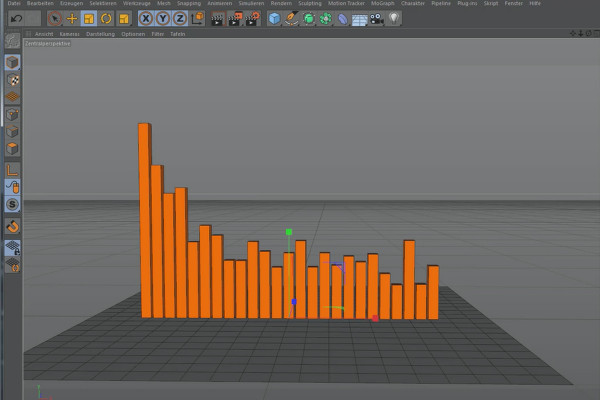
Task: Open the Fenster menu
Action: click(x=514, y=3)
